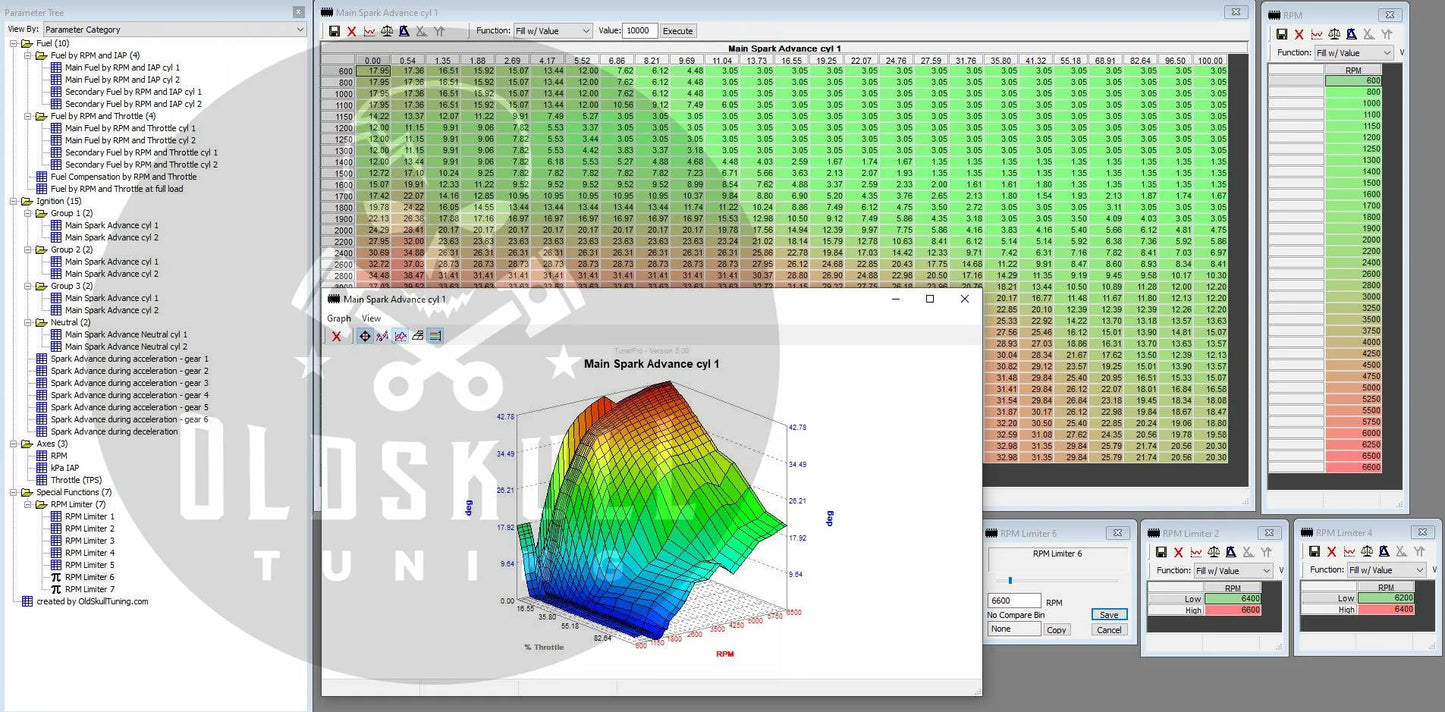Image resolution: width=1445 pixels, height=712 pixels.
Task: Click the rotate crosshair icon in graph toolbar
Action: click(365, 336)
